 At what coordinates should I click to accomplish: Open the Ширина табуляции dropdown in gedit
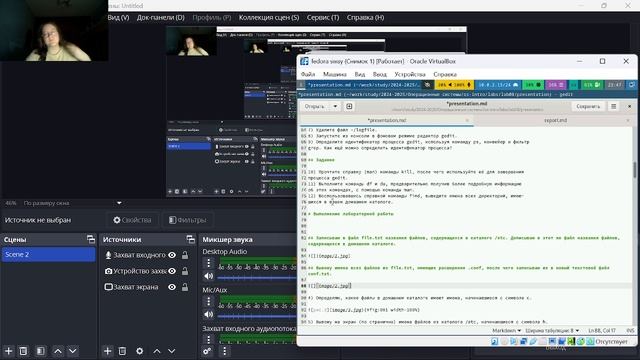pos(552,330)
